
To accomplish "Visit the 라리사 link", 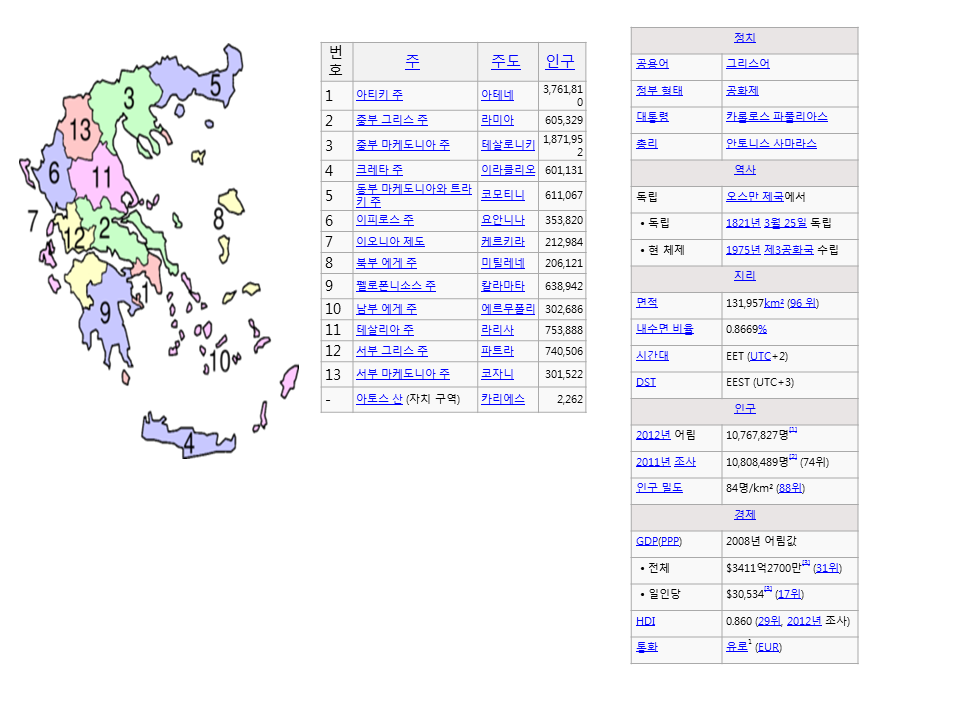I will coord(497,330).
